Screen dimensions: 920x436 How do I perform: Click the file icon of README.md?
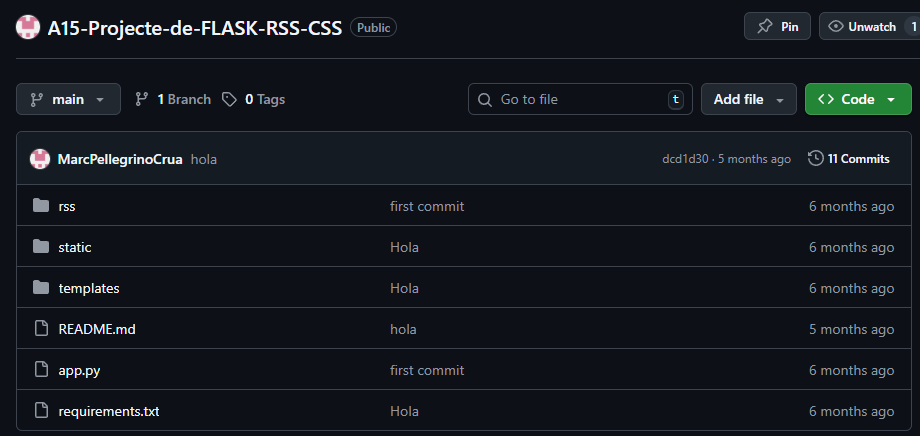(40, 329)
